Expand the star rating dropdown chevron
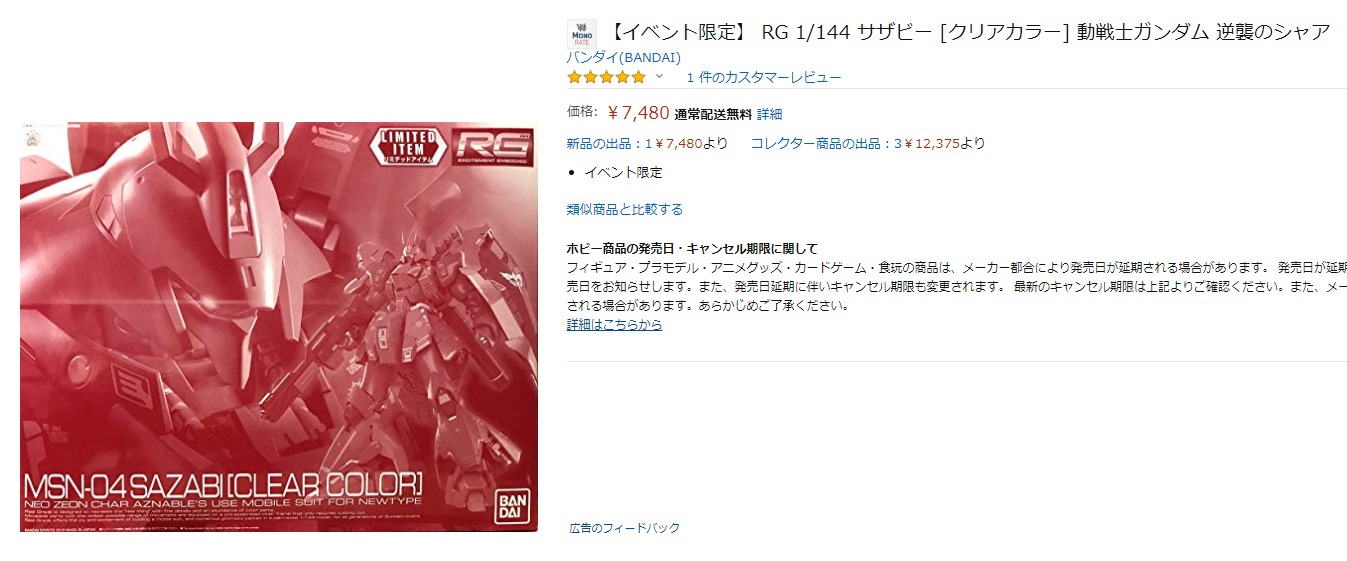 [659, 77]
